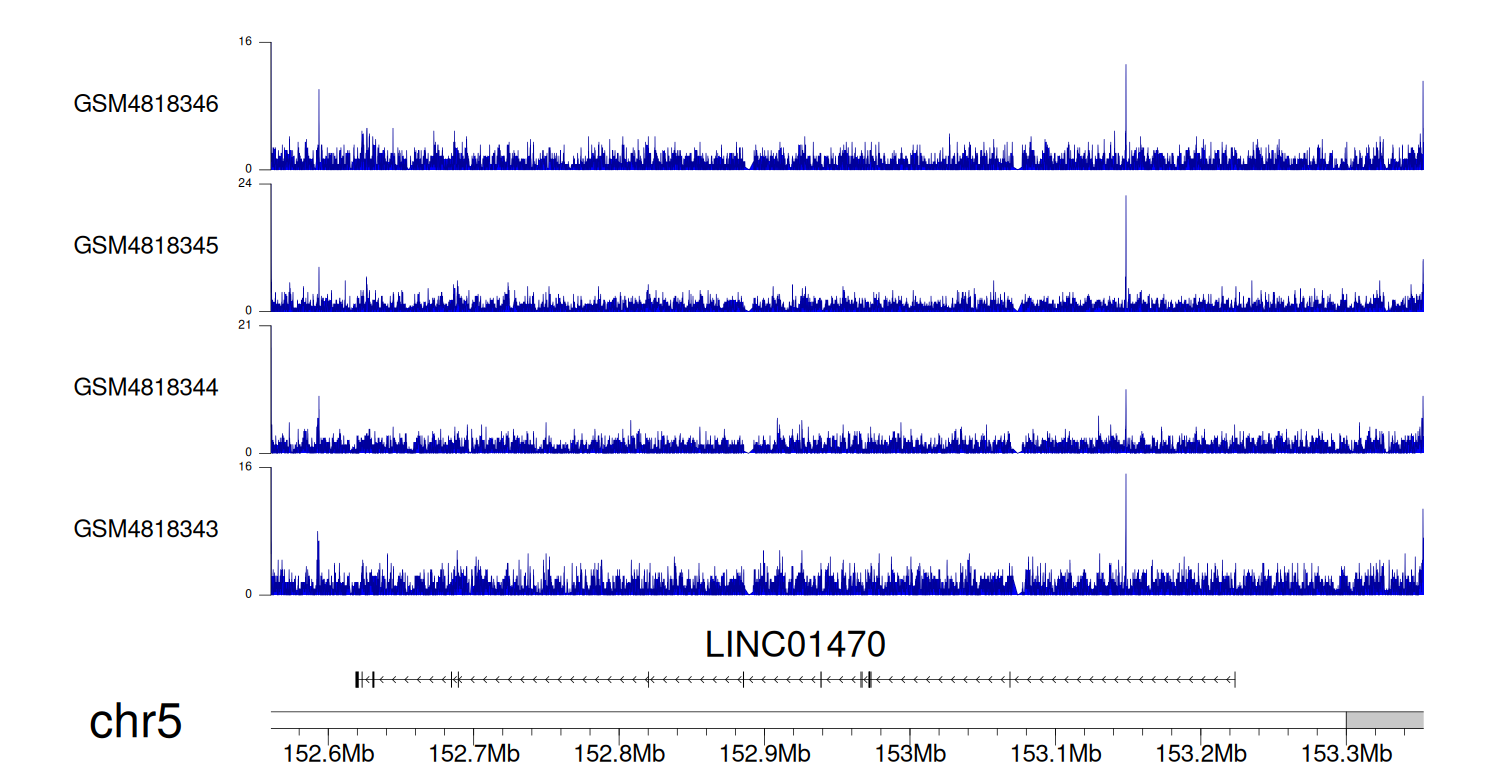This screenshot has height=780, width=1500.
Task: Click the leftmost exon block of LINC01470
Action: pyautogui.click(x=357, y=680)
